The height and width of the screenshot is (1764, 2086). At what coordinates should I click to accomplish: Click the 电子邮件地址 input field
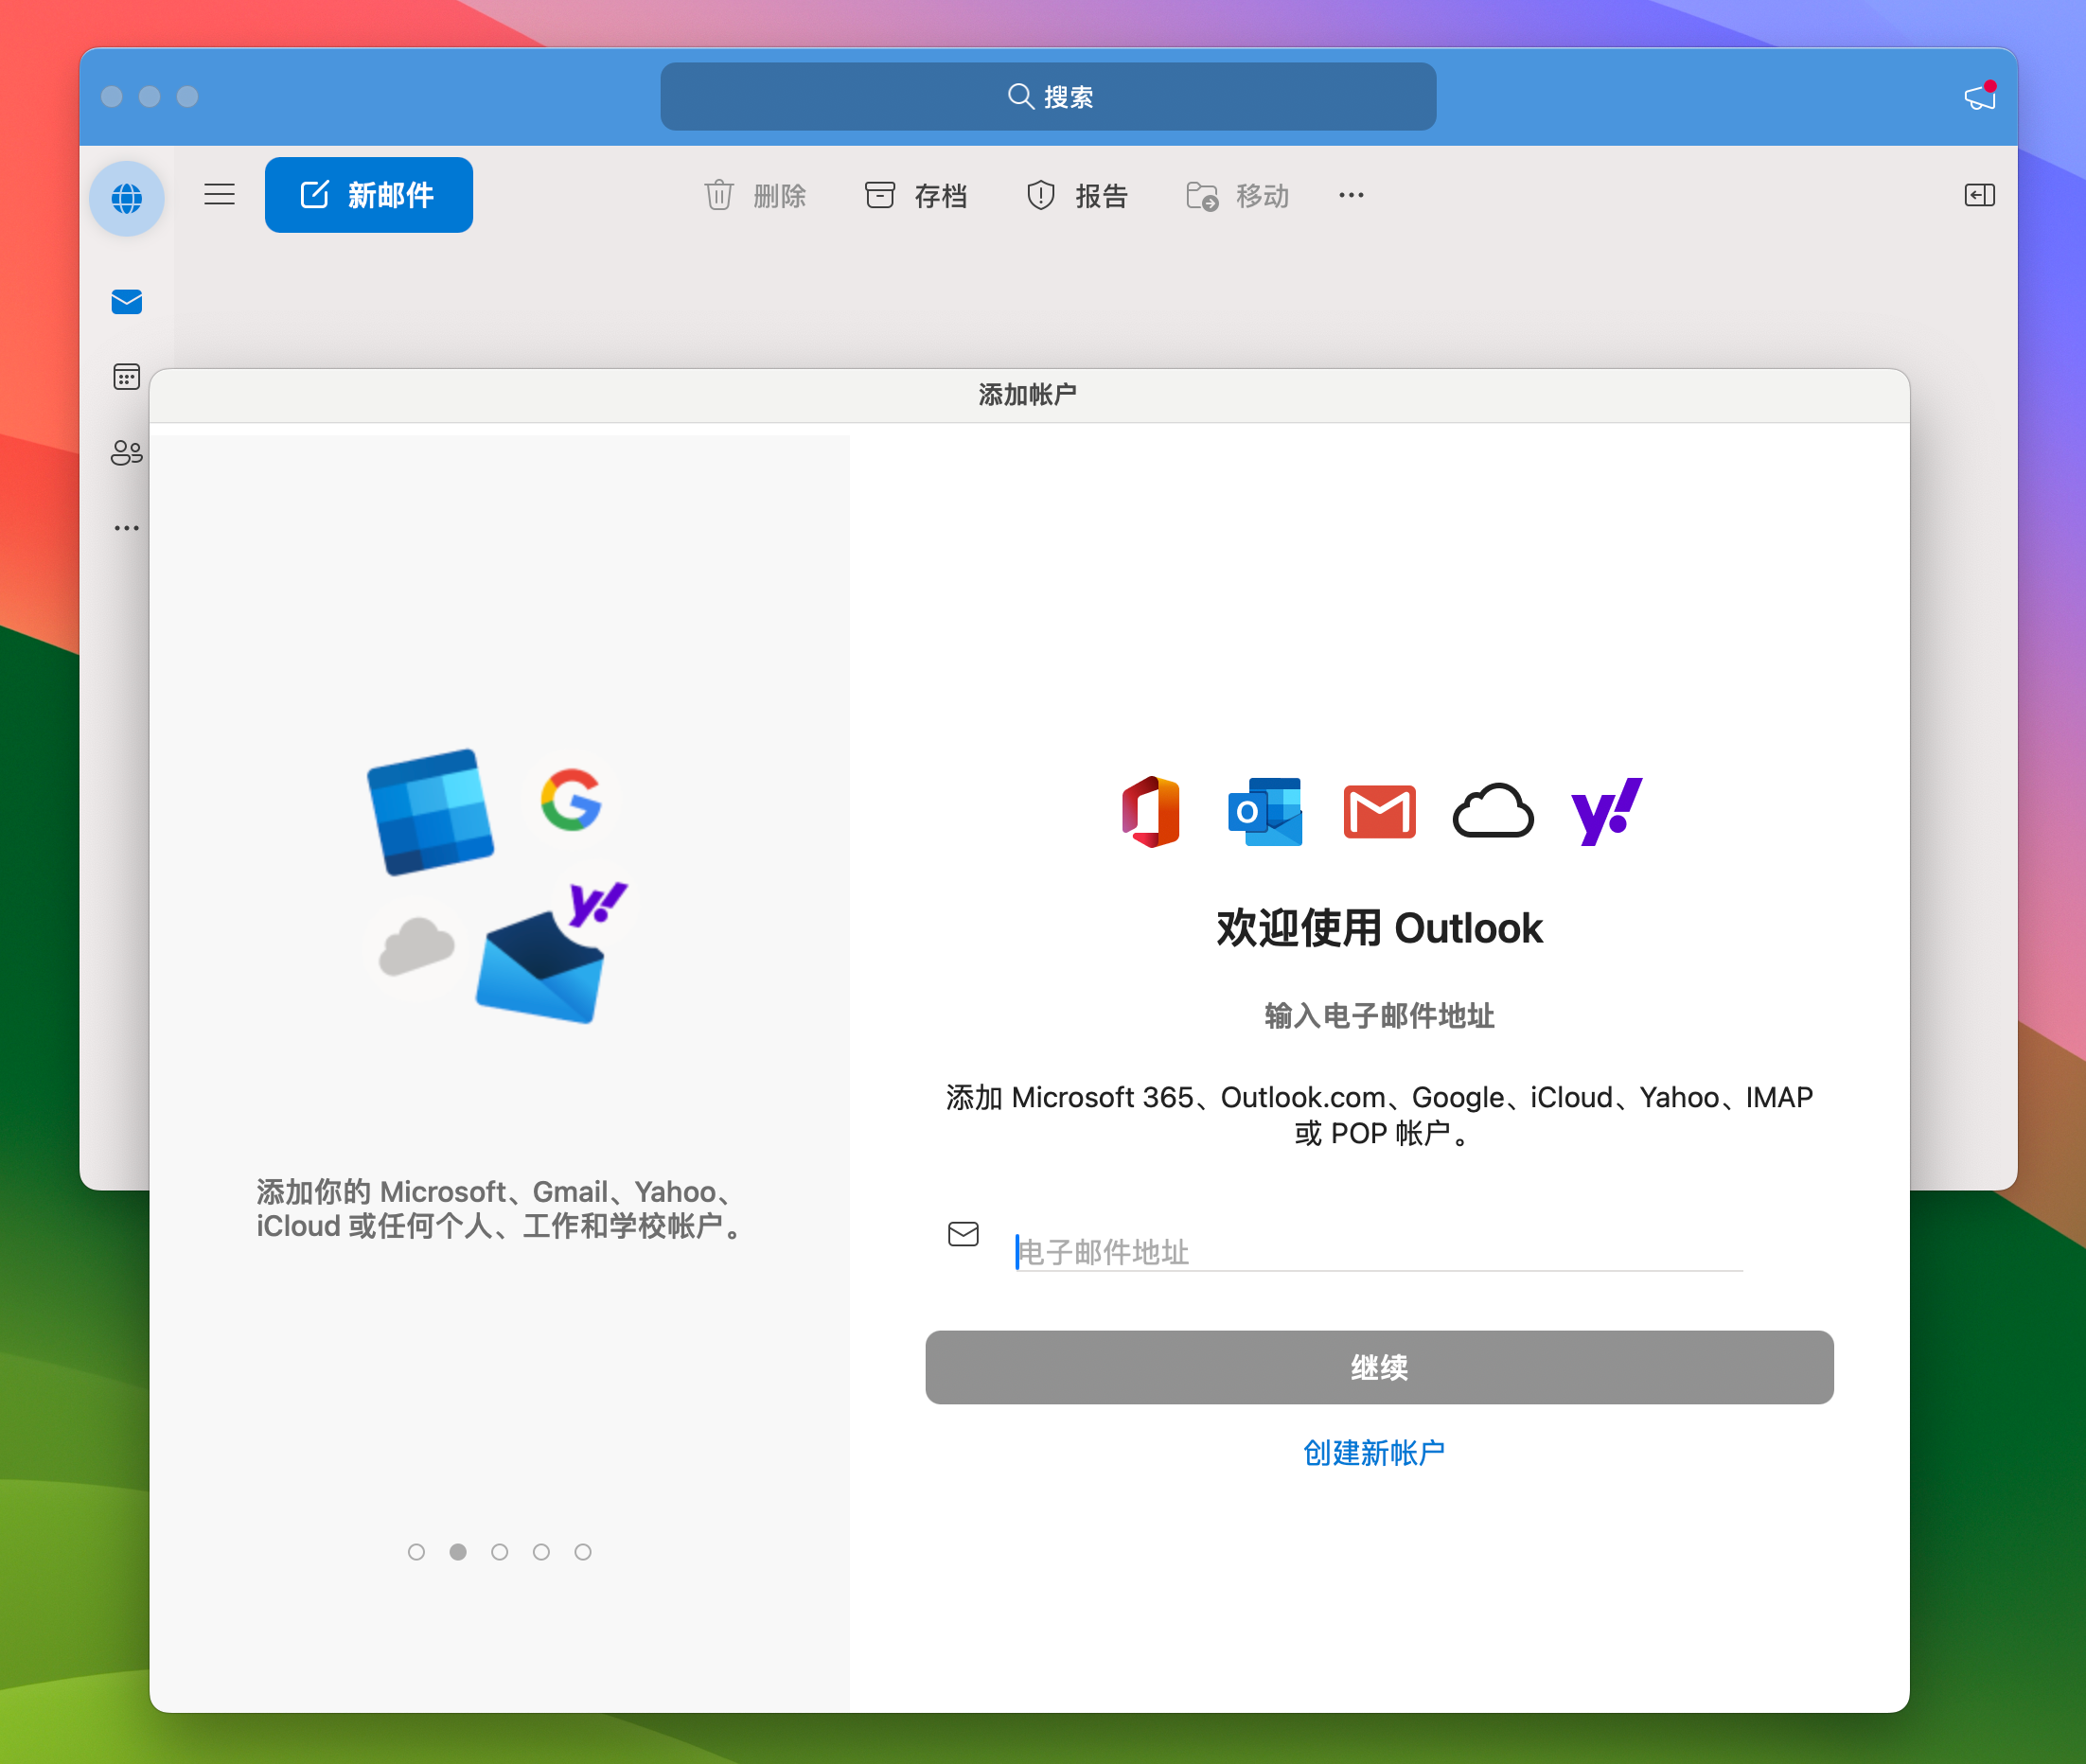(1378, 1251)
